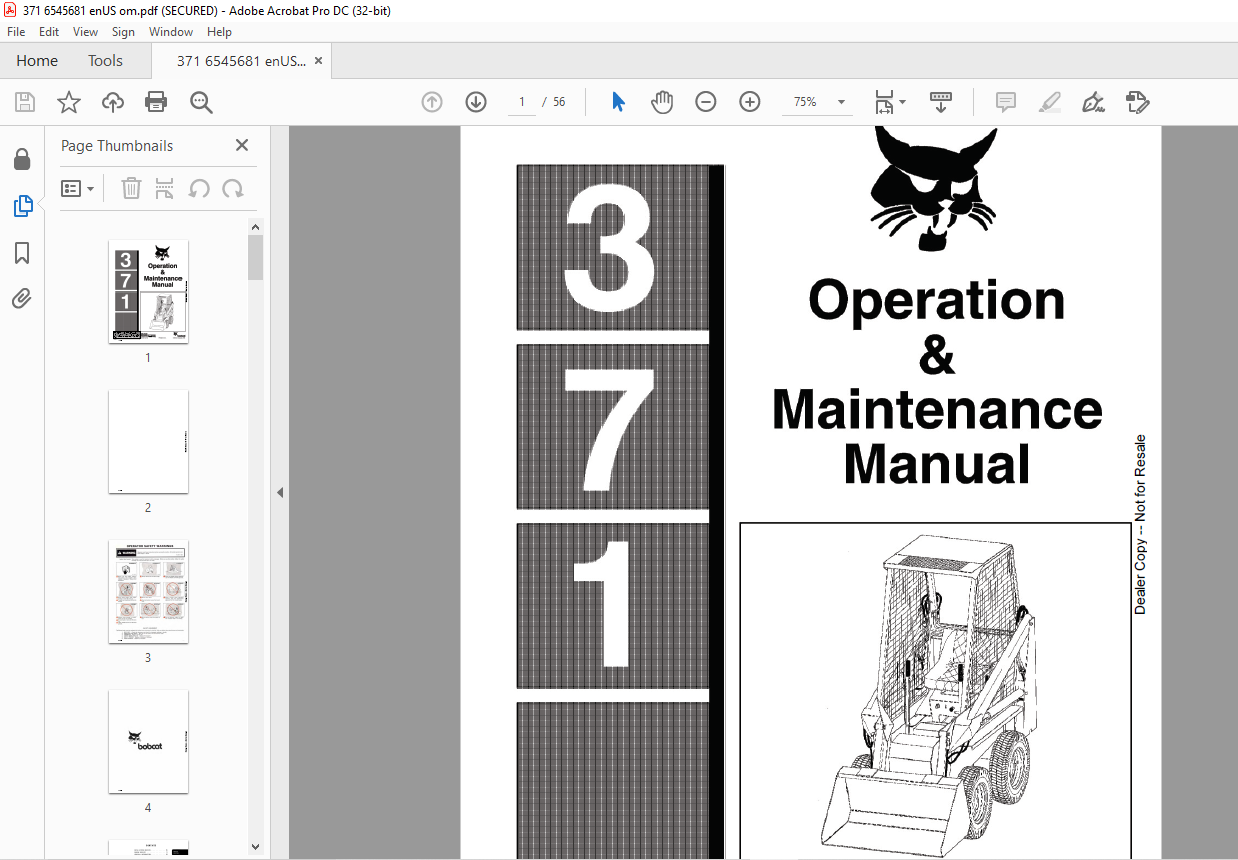Open the Find text magnifier tool

(x=201, y=102)
